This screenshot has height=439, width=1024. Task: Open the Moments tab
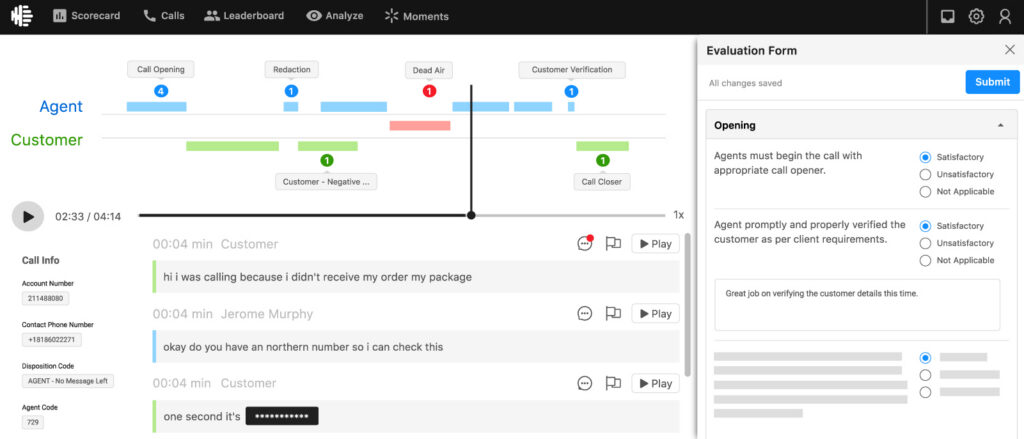[x=416, y=16]
